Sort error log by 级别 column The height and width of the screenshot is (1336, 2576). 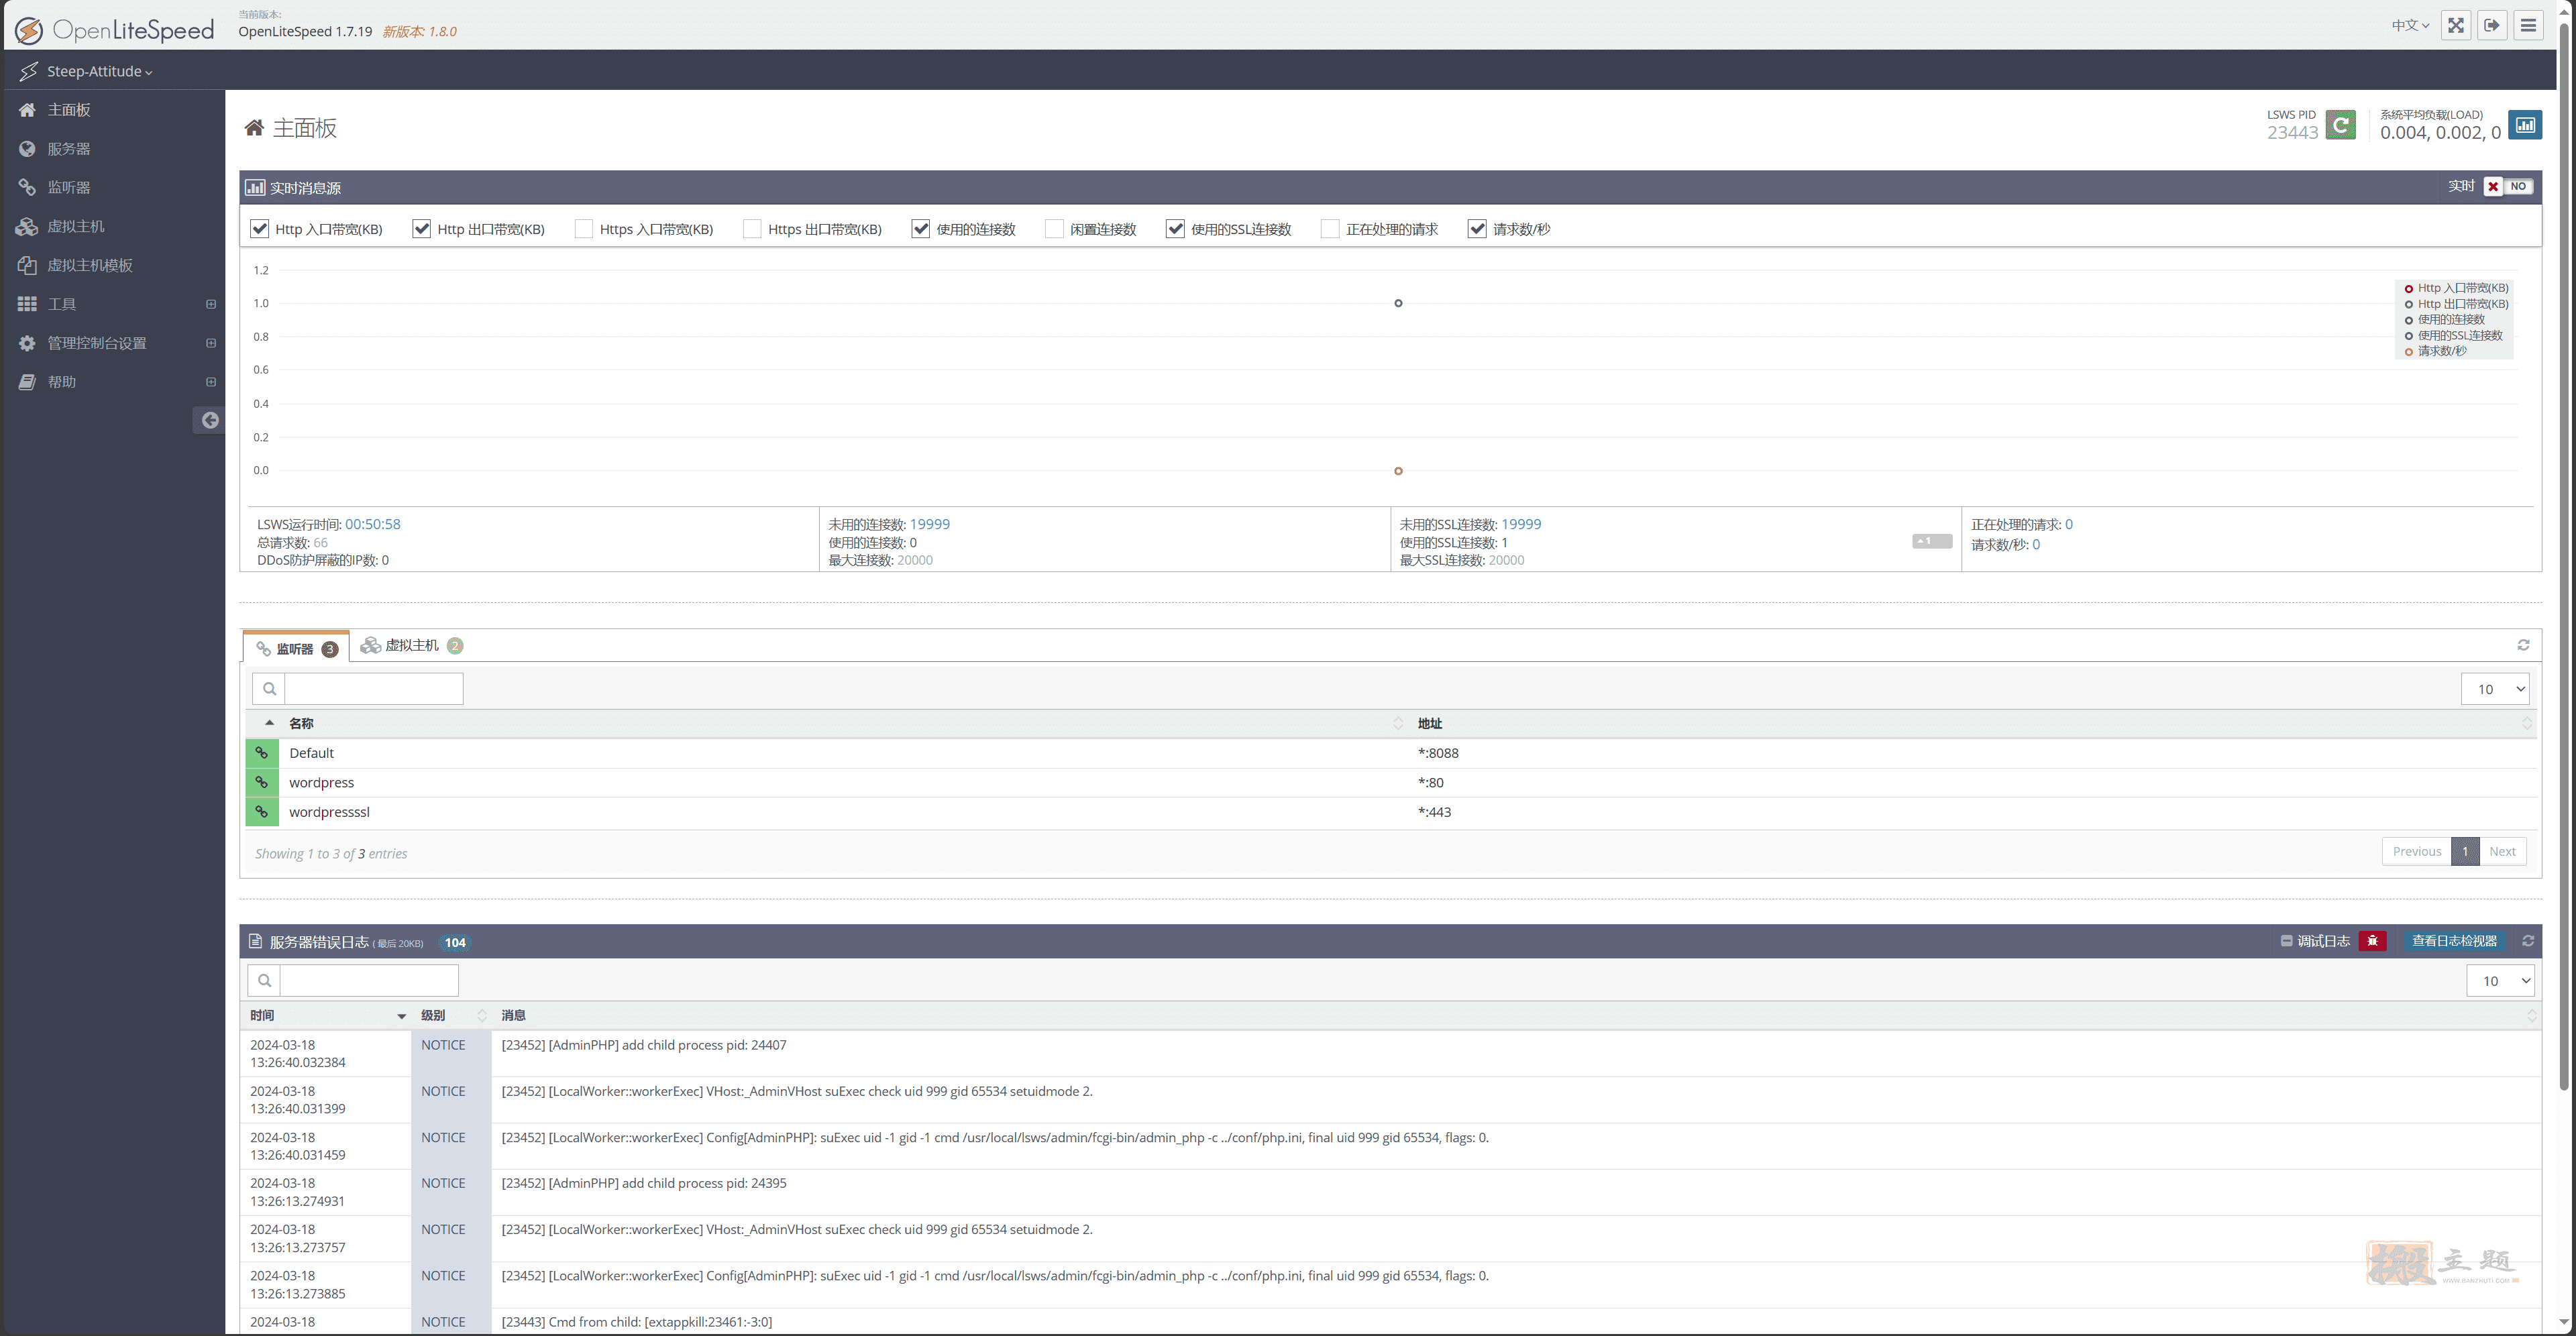click(452, 1016)
